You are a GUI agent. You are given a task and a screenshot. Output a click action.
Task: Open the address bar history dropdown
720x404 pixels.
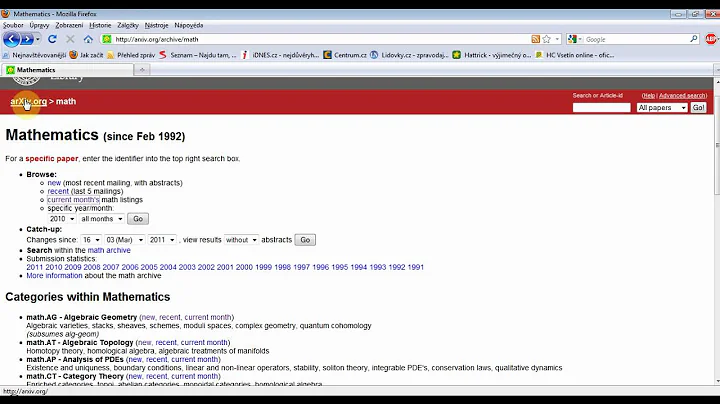click(x=557, y=39)
